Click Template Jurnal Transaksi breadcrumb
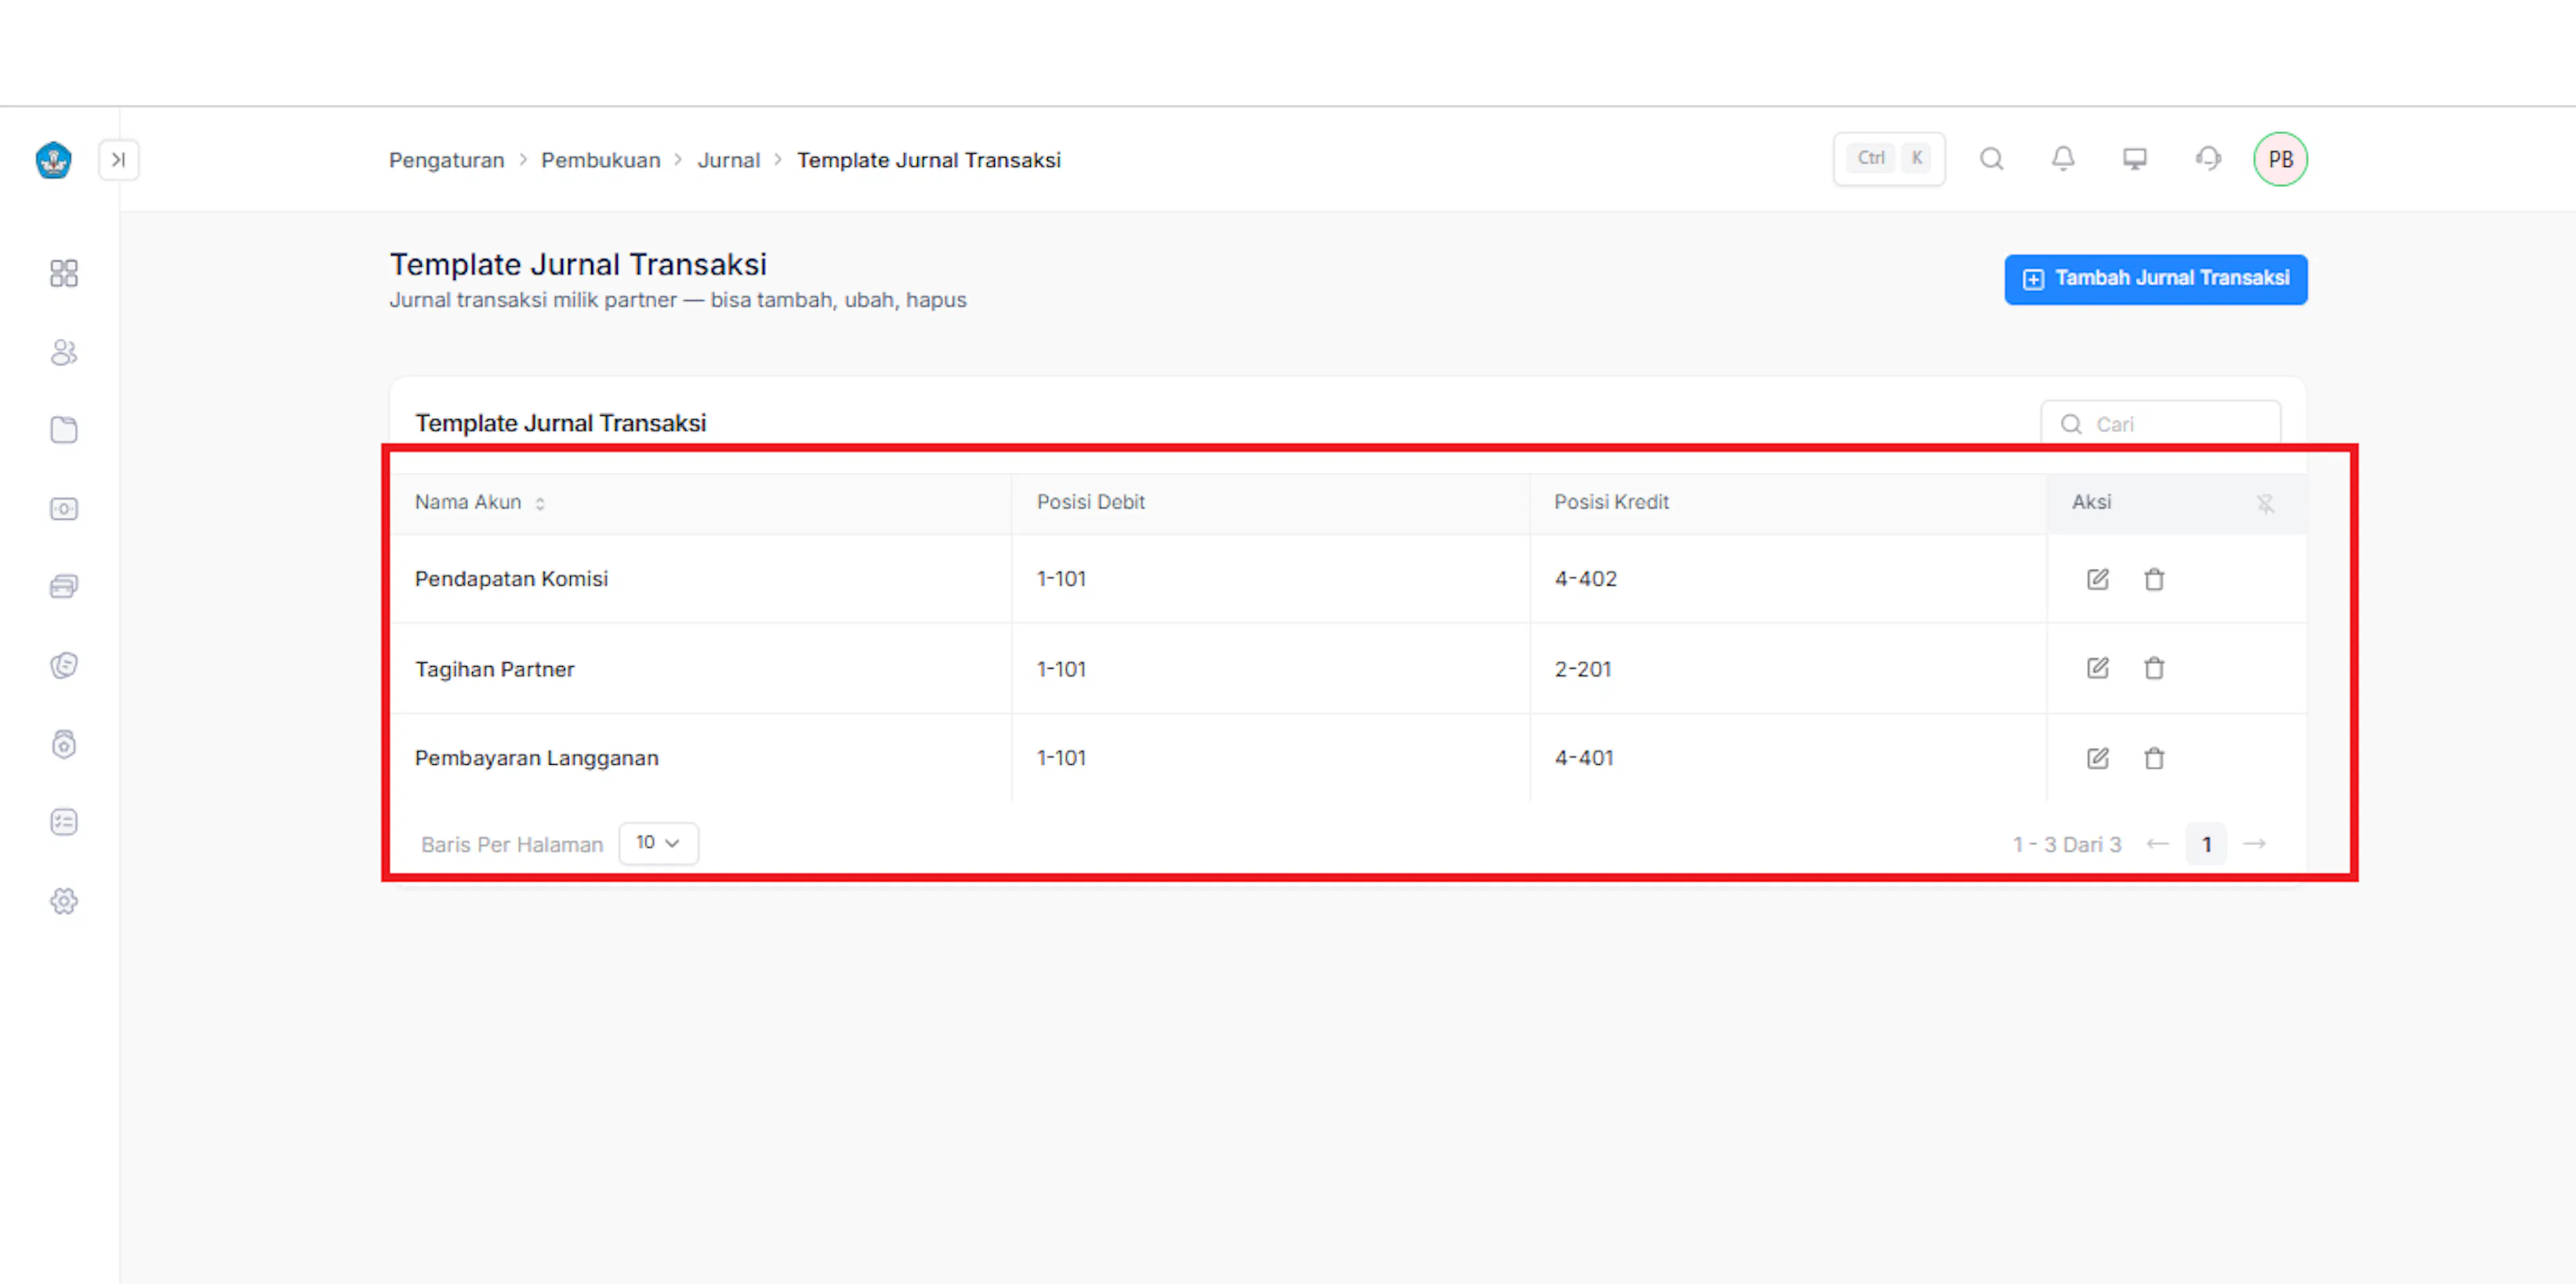Screen dimensions: 2576x1284 [x=928, y=160]
